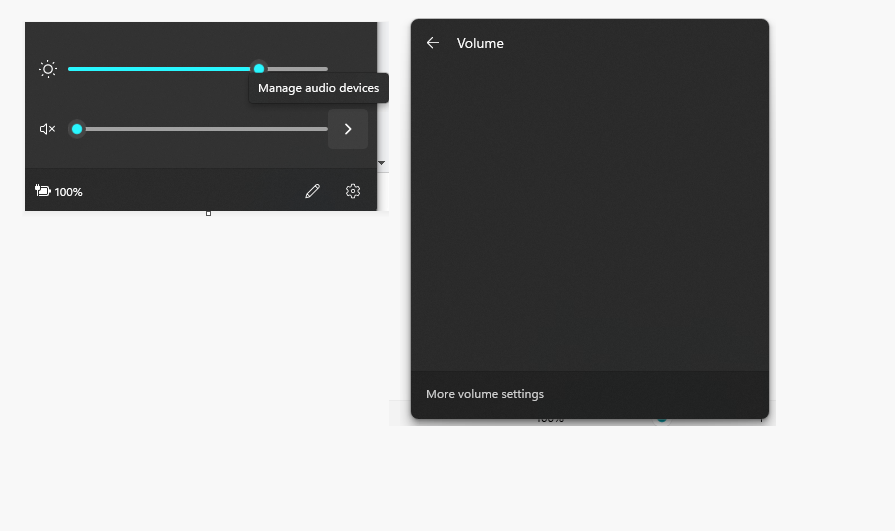Viewport: 895px width, 531px height.
Task: Open all settings via the gear icon
Action: [x=353, y=191]
